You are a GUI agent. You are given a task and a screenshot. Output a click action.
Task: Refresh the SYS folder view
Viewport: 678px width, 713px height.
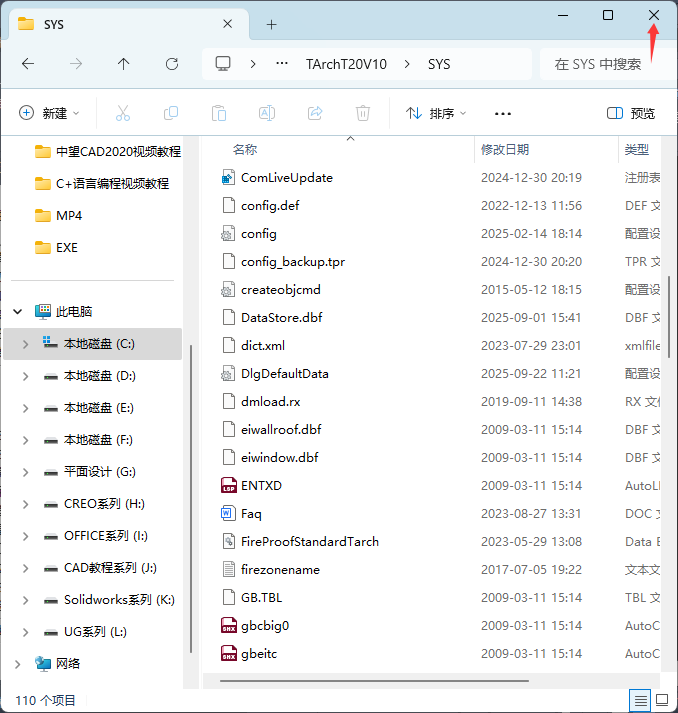pyautogui.click(x=172, y=64)
